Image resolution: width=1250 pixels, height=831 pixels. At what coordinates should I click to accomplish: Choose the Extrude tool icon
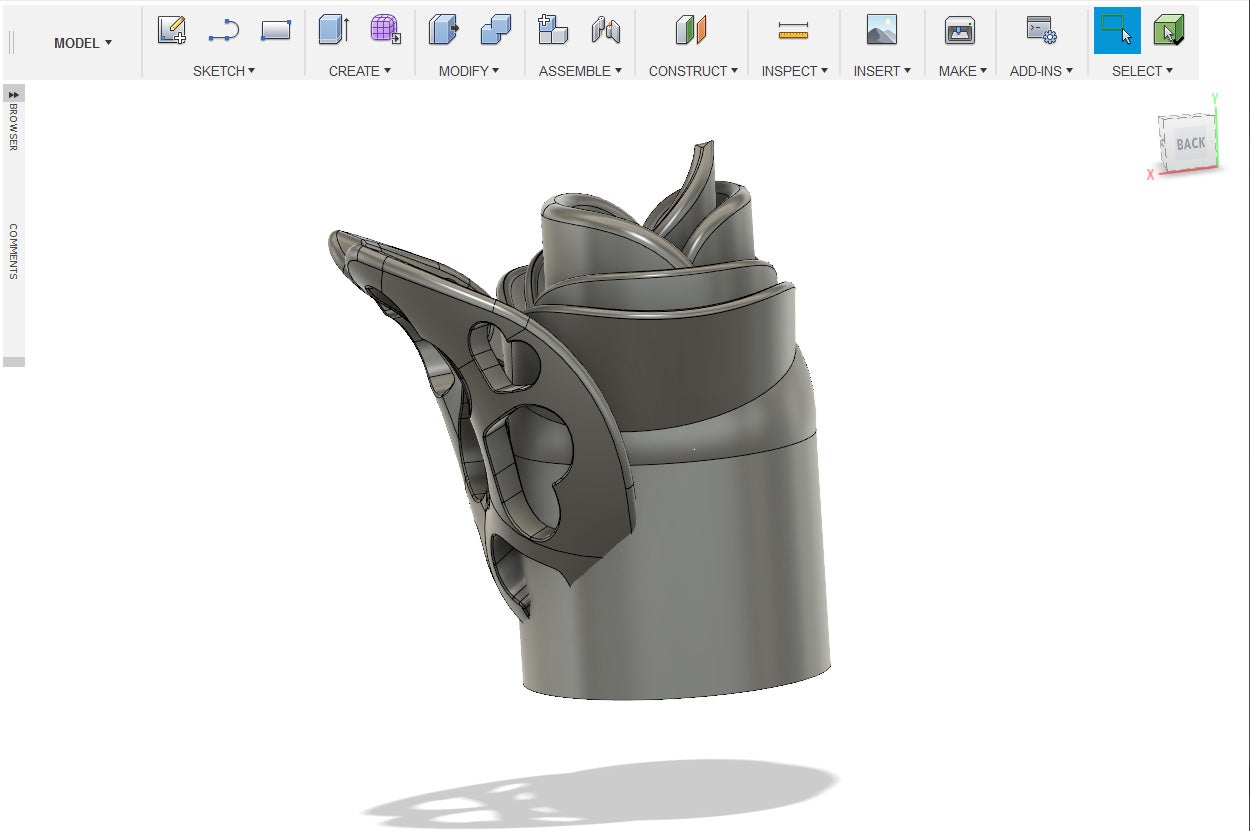point(333,31)
